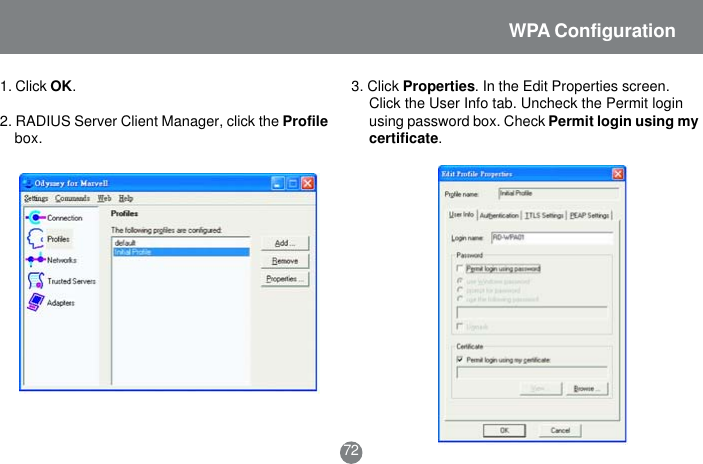Toggle Permit login using my certificate checkbox
The image size is (703, 464).
[460, 359]
